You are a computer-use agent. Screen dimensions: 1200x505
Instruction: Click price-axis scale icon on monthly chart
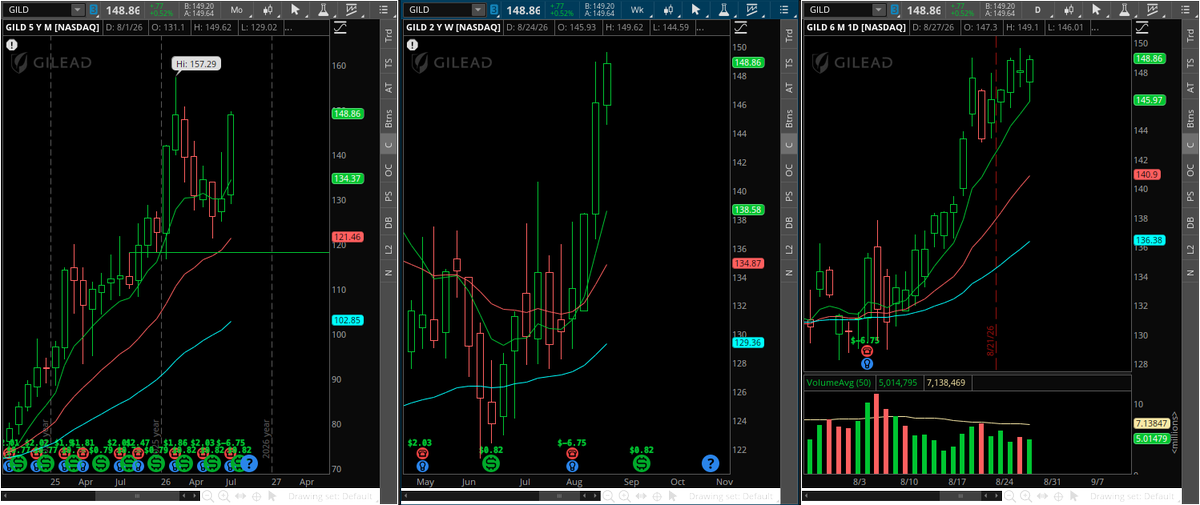(340, 27)
